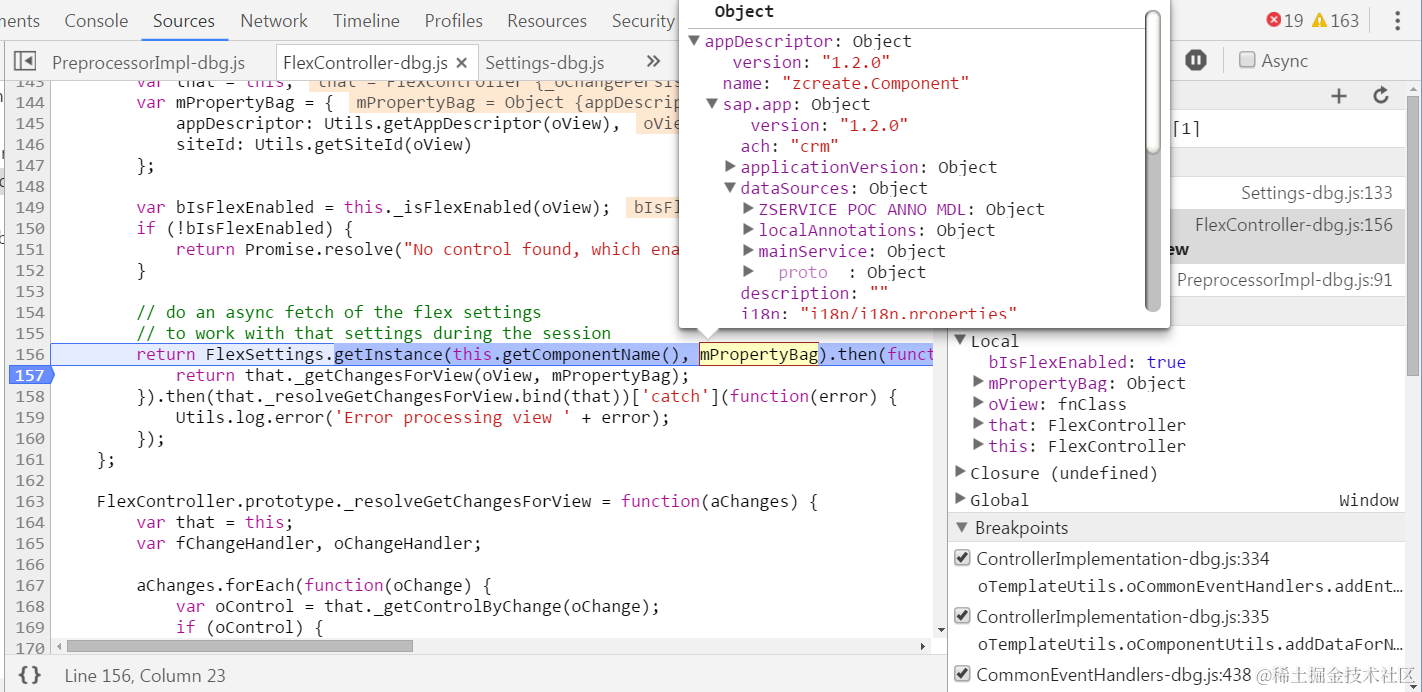This screenshot has width=1422, height=692.
Task: Disable ControllerImplementation-dbg.js:335 breakpoint
Action: (963, 616)
